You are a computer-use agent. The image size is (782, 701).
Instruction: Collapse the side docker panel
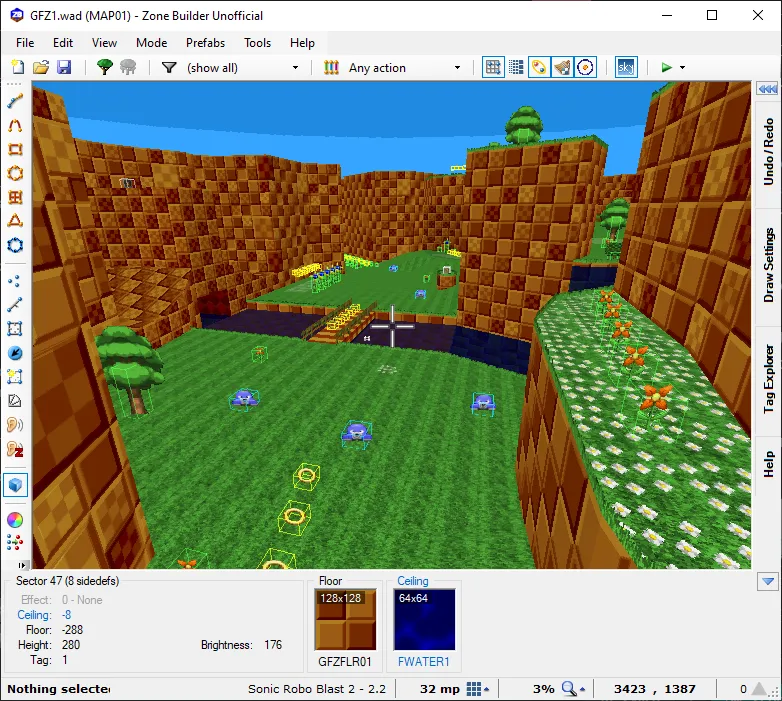tap(767, 89)
